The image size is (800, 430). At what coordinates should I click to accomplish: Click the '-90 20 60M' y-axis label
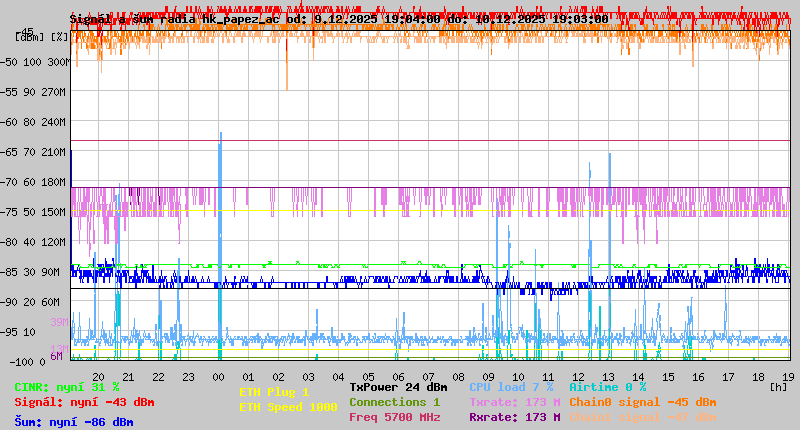[x=31, y=302]
